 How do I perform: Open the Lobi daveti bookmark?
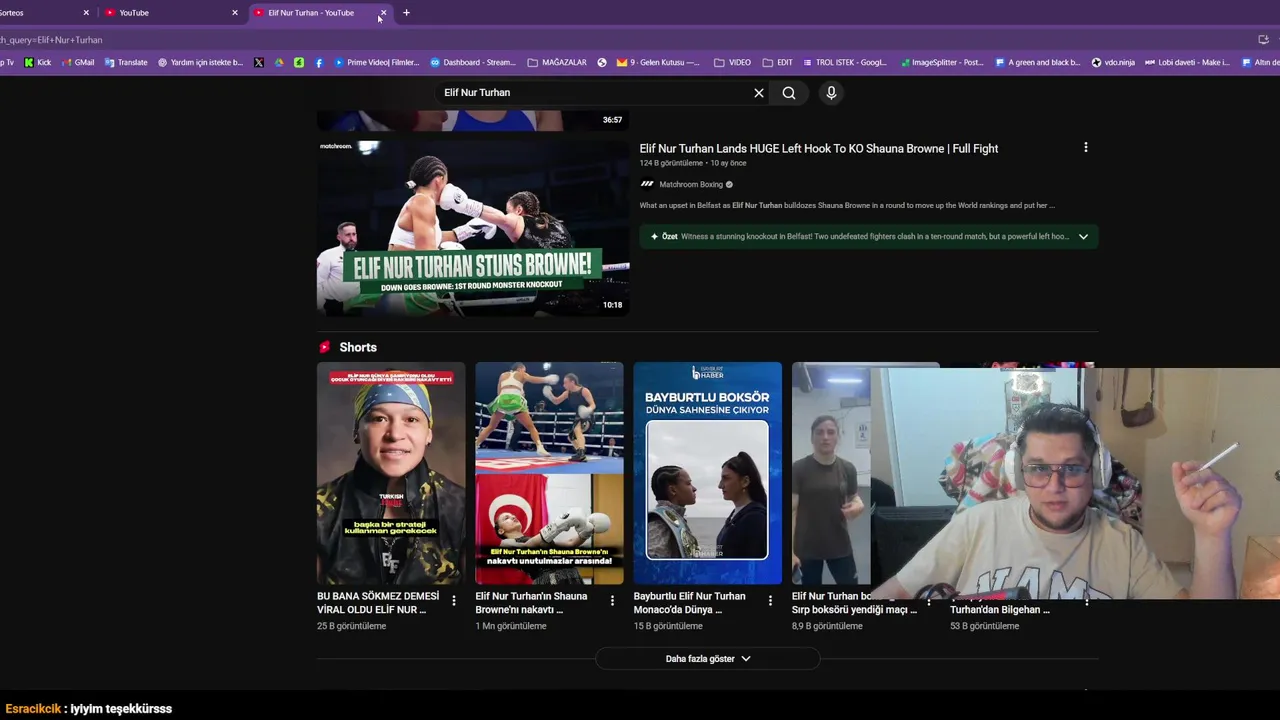click(x=1187, y=62)
